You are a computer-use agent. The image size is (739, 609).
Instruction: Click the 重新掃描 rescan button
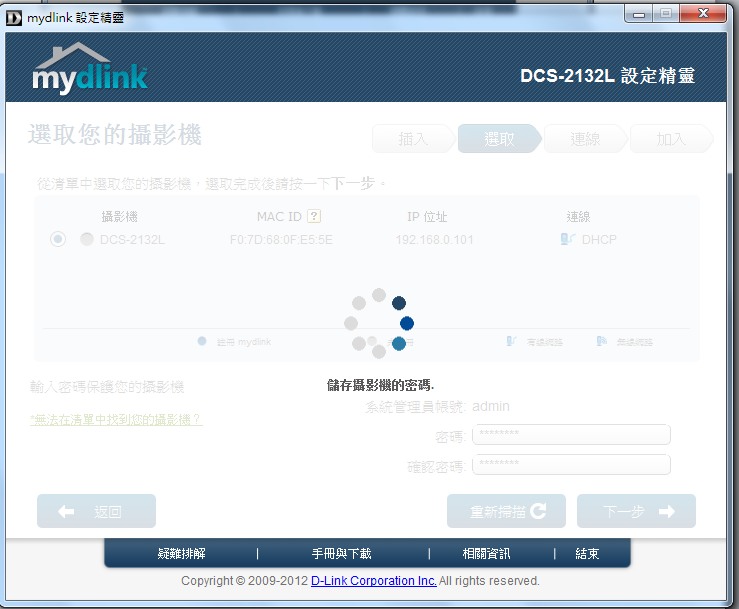coord(506,511)
